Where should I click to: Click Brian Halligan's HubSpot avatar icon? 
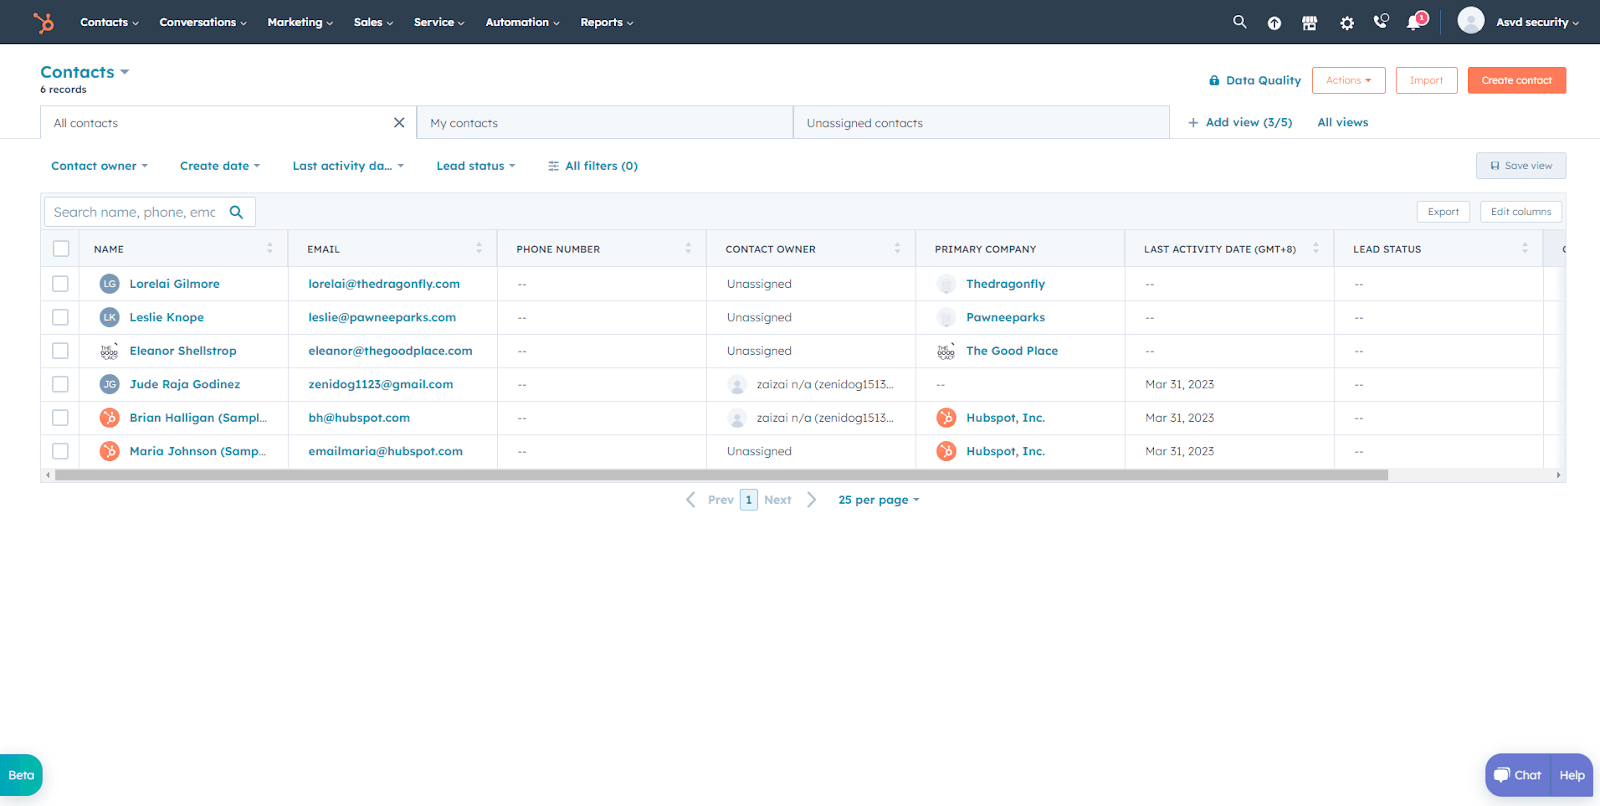click(x=110, y=418)
